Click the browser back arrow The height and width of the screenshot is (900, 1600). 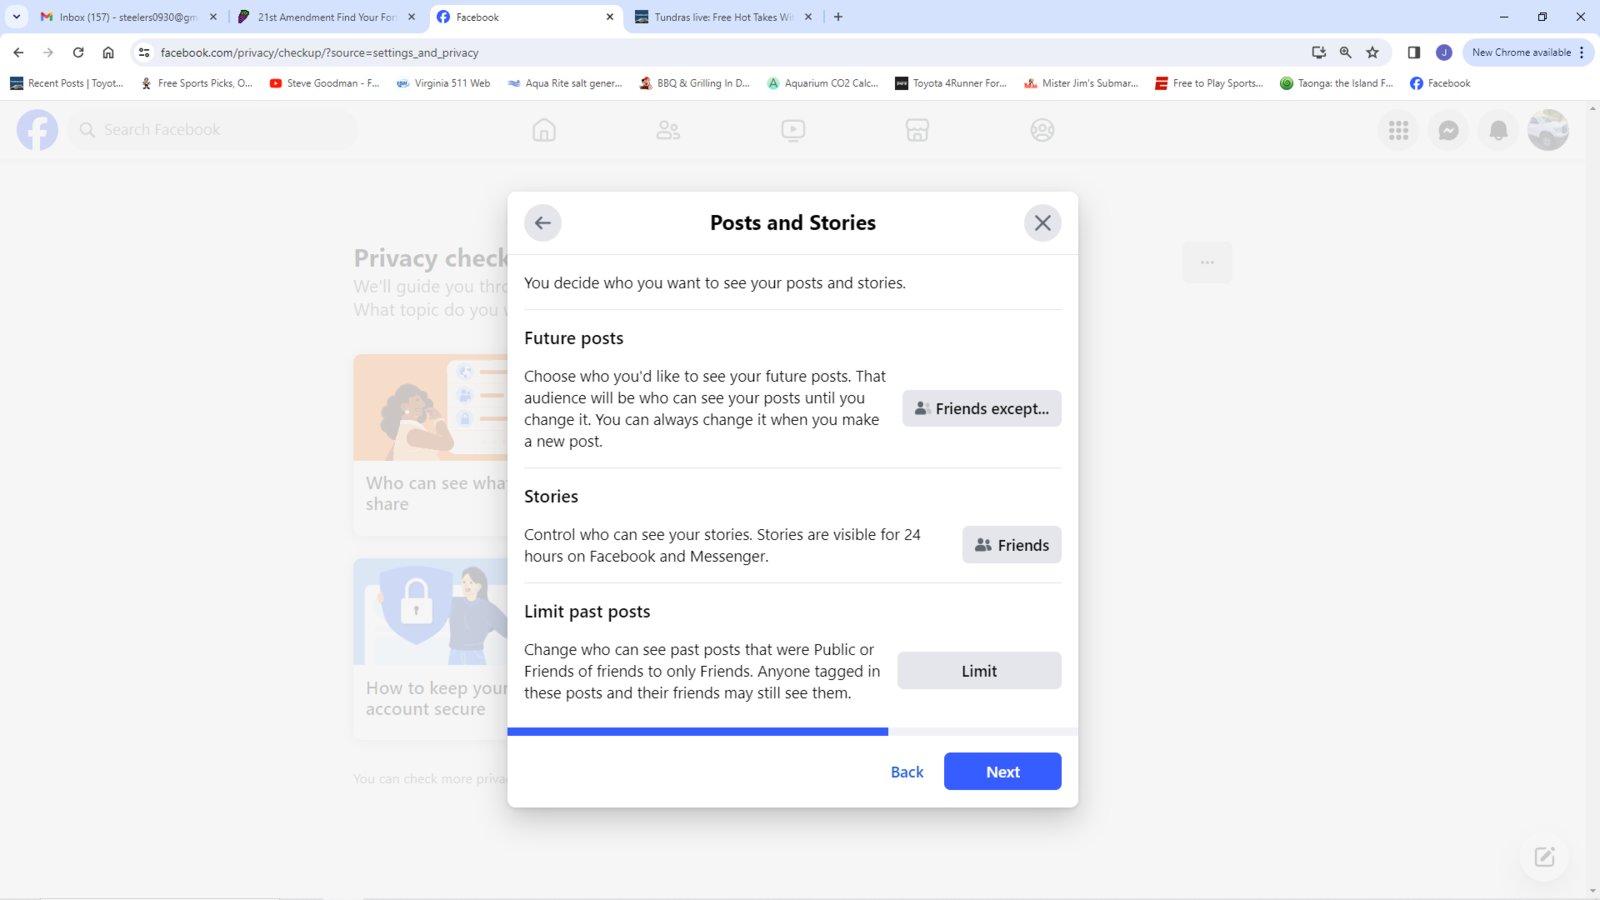(18, 52)
